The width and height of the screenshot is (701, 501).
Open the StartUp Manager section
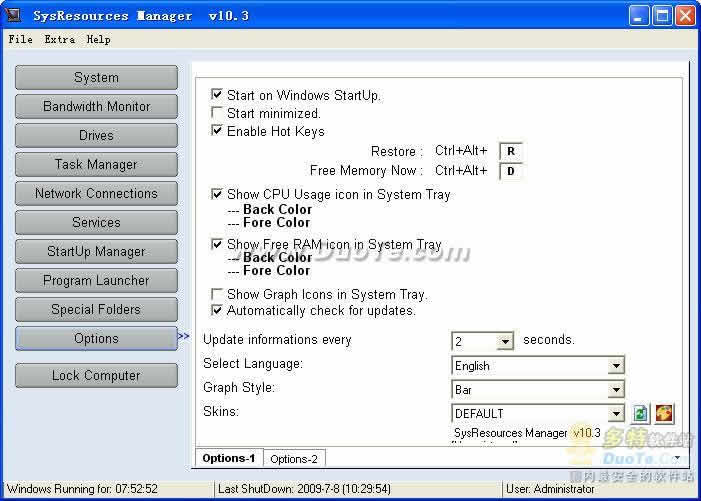click(x=96, y=252)
